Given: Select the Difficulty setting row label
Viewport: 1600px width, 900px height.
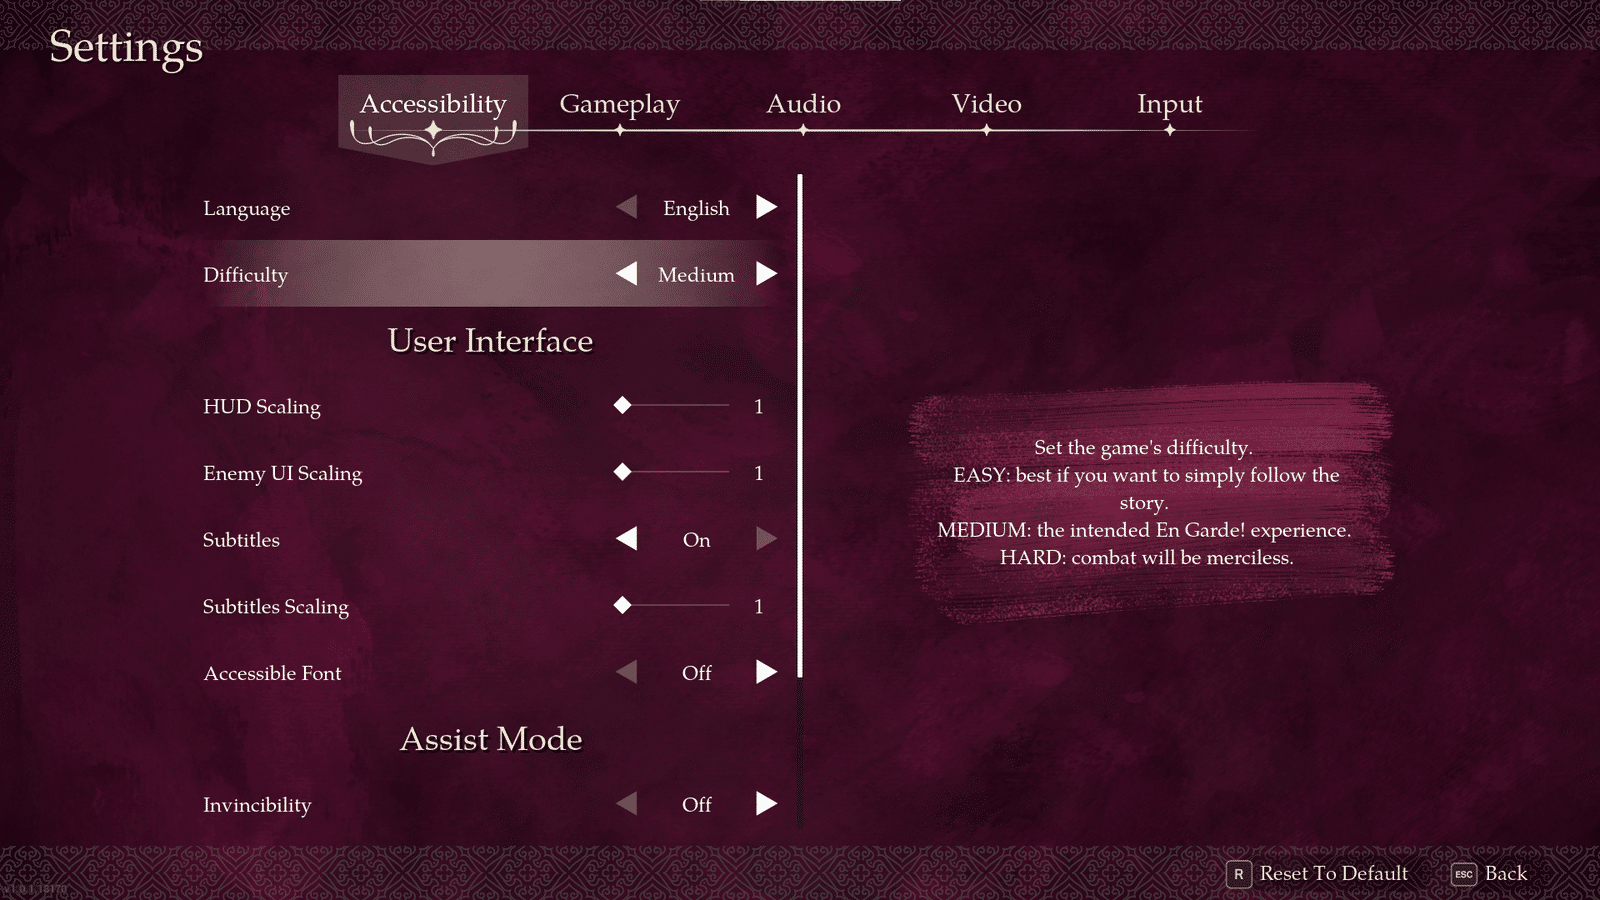Looking at the screenshot, I should (245, 275).
